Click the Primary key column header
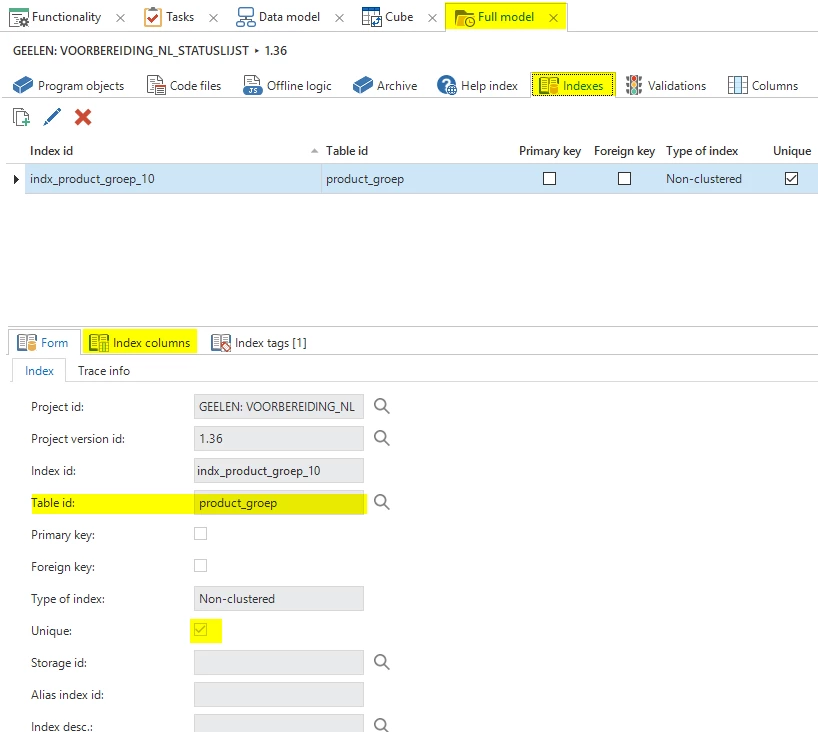 550,151
